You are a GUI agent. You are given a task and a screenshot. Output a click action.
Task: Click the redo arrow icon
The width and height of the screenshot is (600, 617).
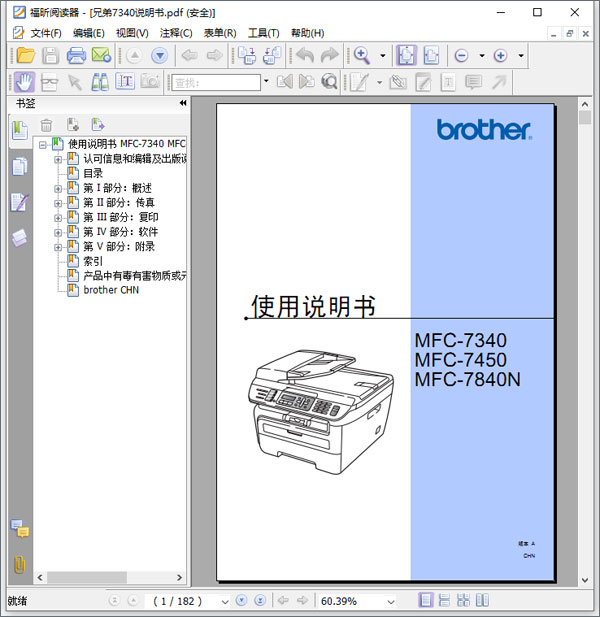330,55
